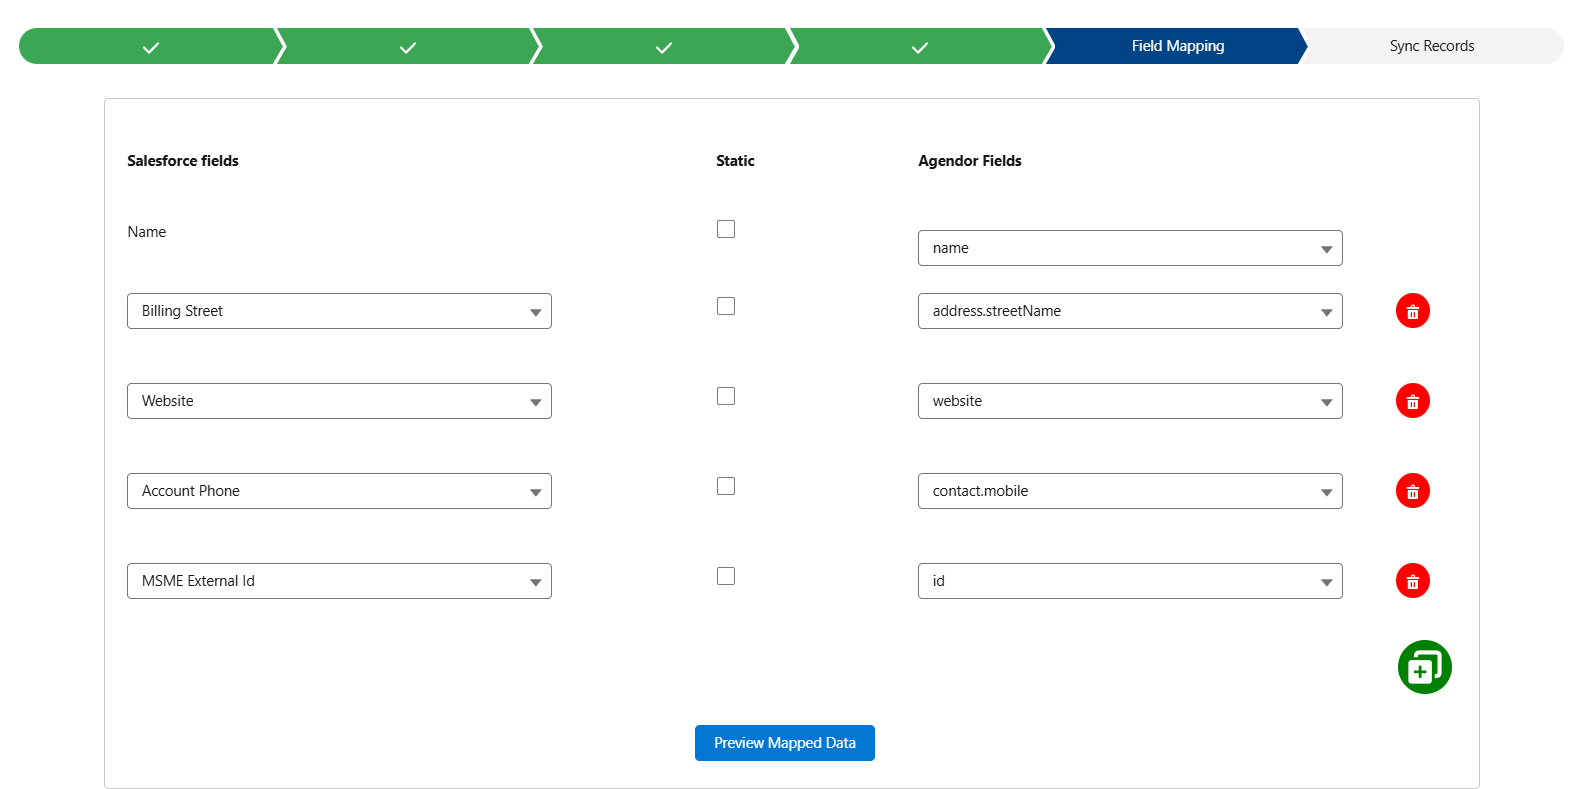
Task: Toggle Static checkbox for Website row
Action: [726, 396]
